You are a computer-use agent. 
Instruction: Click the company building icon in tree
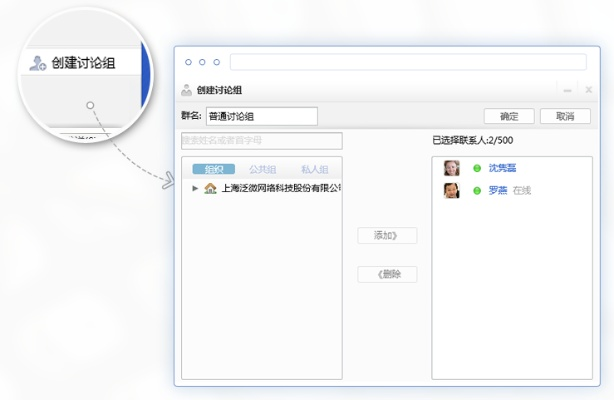coord(210,188)
